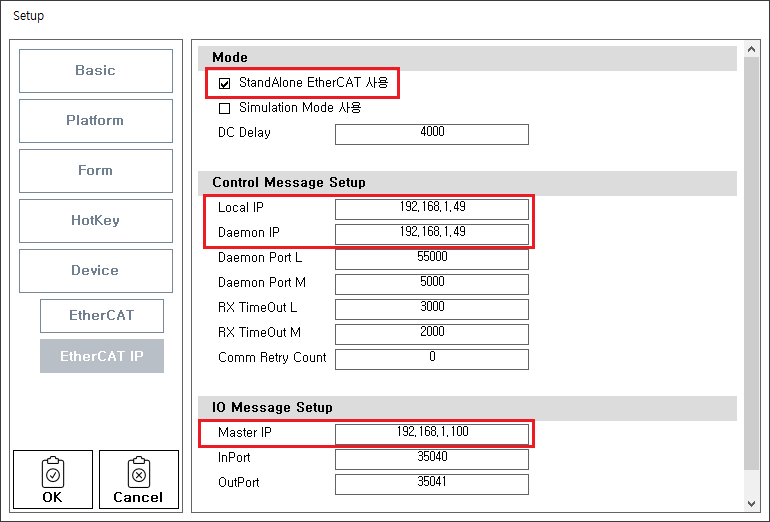Click the OK checkmark button
The height and width of the screenshot is (522, 770).
[53, 479]
